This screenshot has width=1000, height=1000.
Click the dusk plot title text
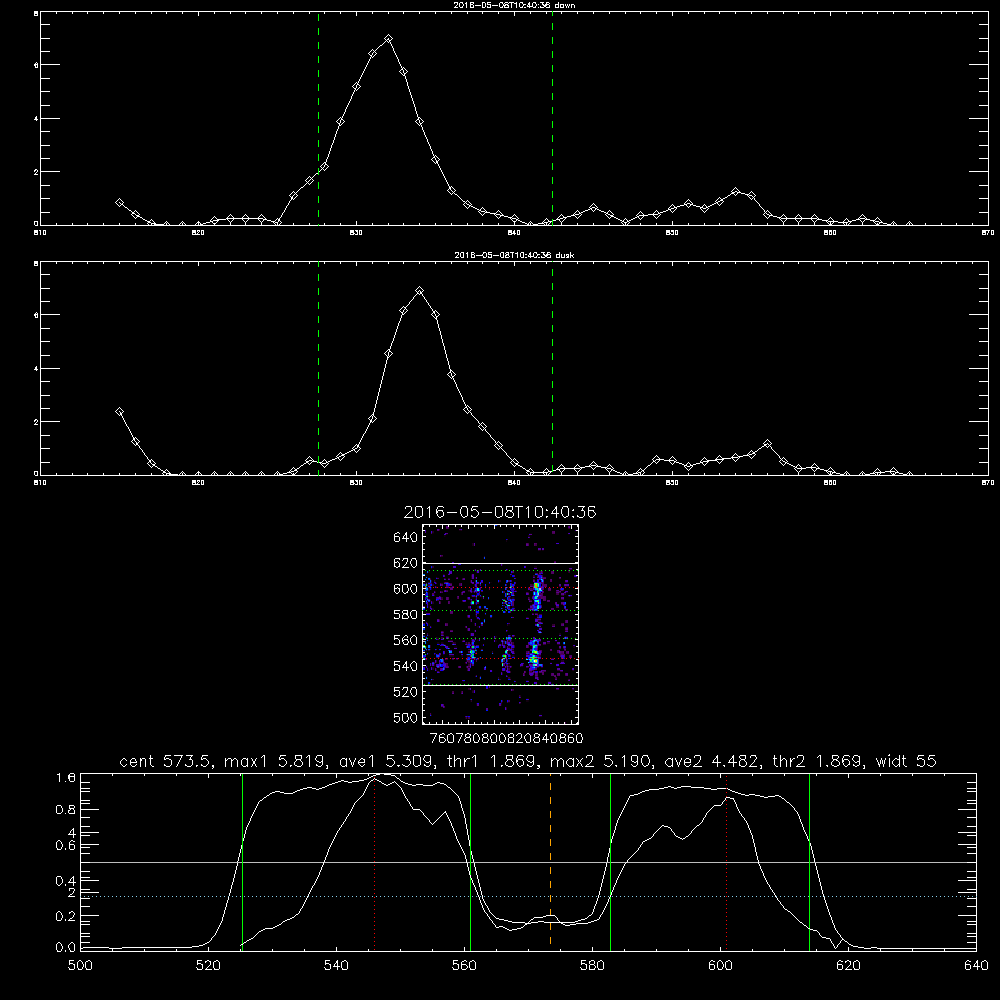(x=514, y=255)
